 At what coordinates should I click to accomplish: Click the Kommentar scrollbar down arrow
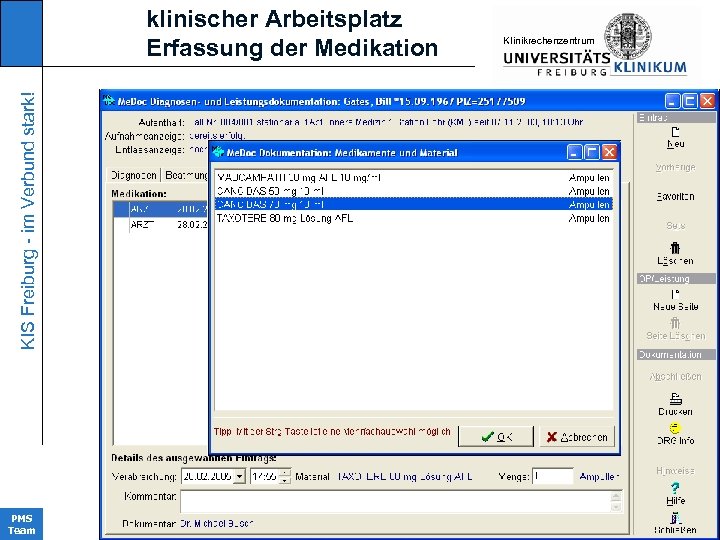click(616, 507)
